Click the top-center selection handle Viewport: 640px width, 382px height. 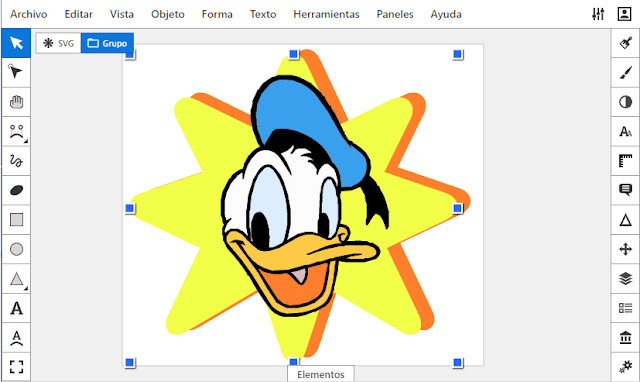coord(293,54)
